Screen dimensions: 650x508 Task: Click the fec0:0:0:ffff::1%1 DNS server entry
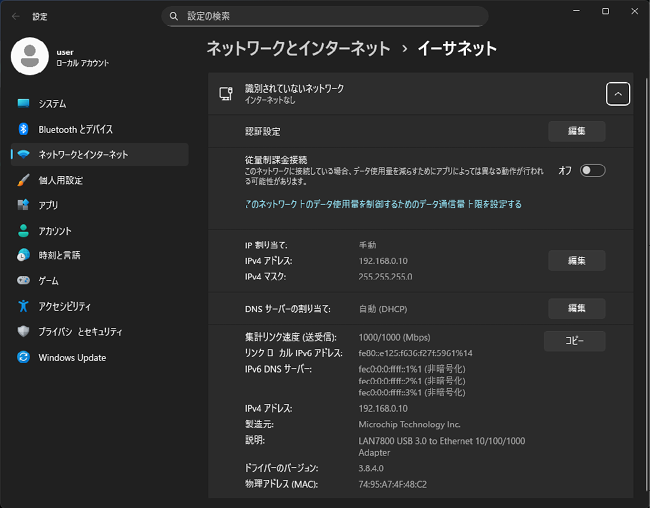coord(412,369)
